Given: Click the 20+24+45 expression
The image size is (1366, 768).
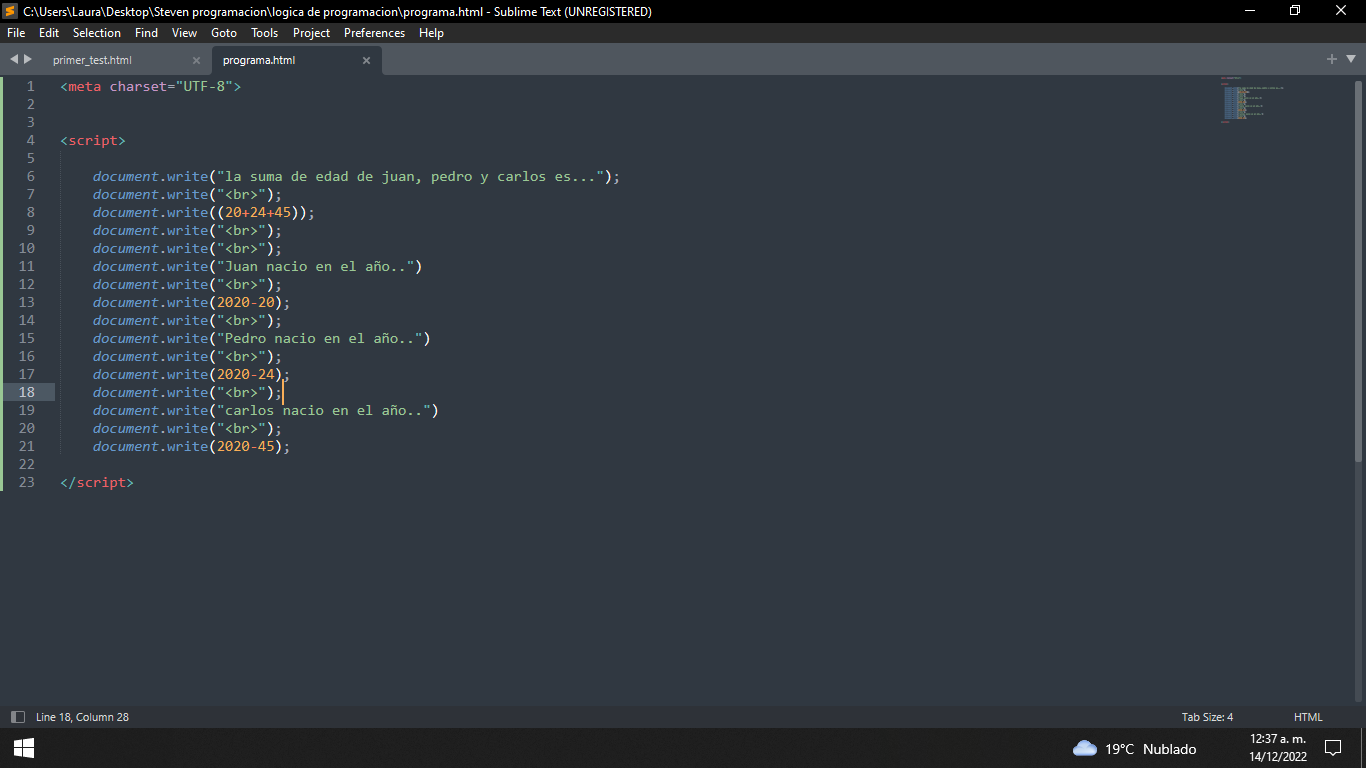Looking at the screenshot, I should [x=258, y=212].
